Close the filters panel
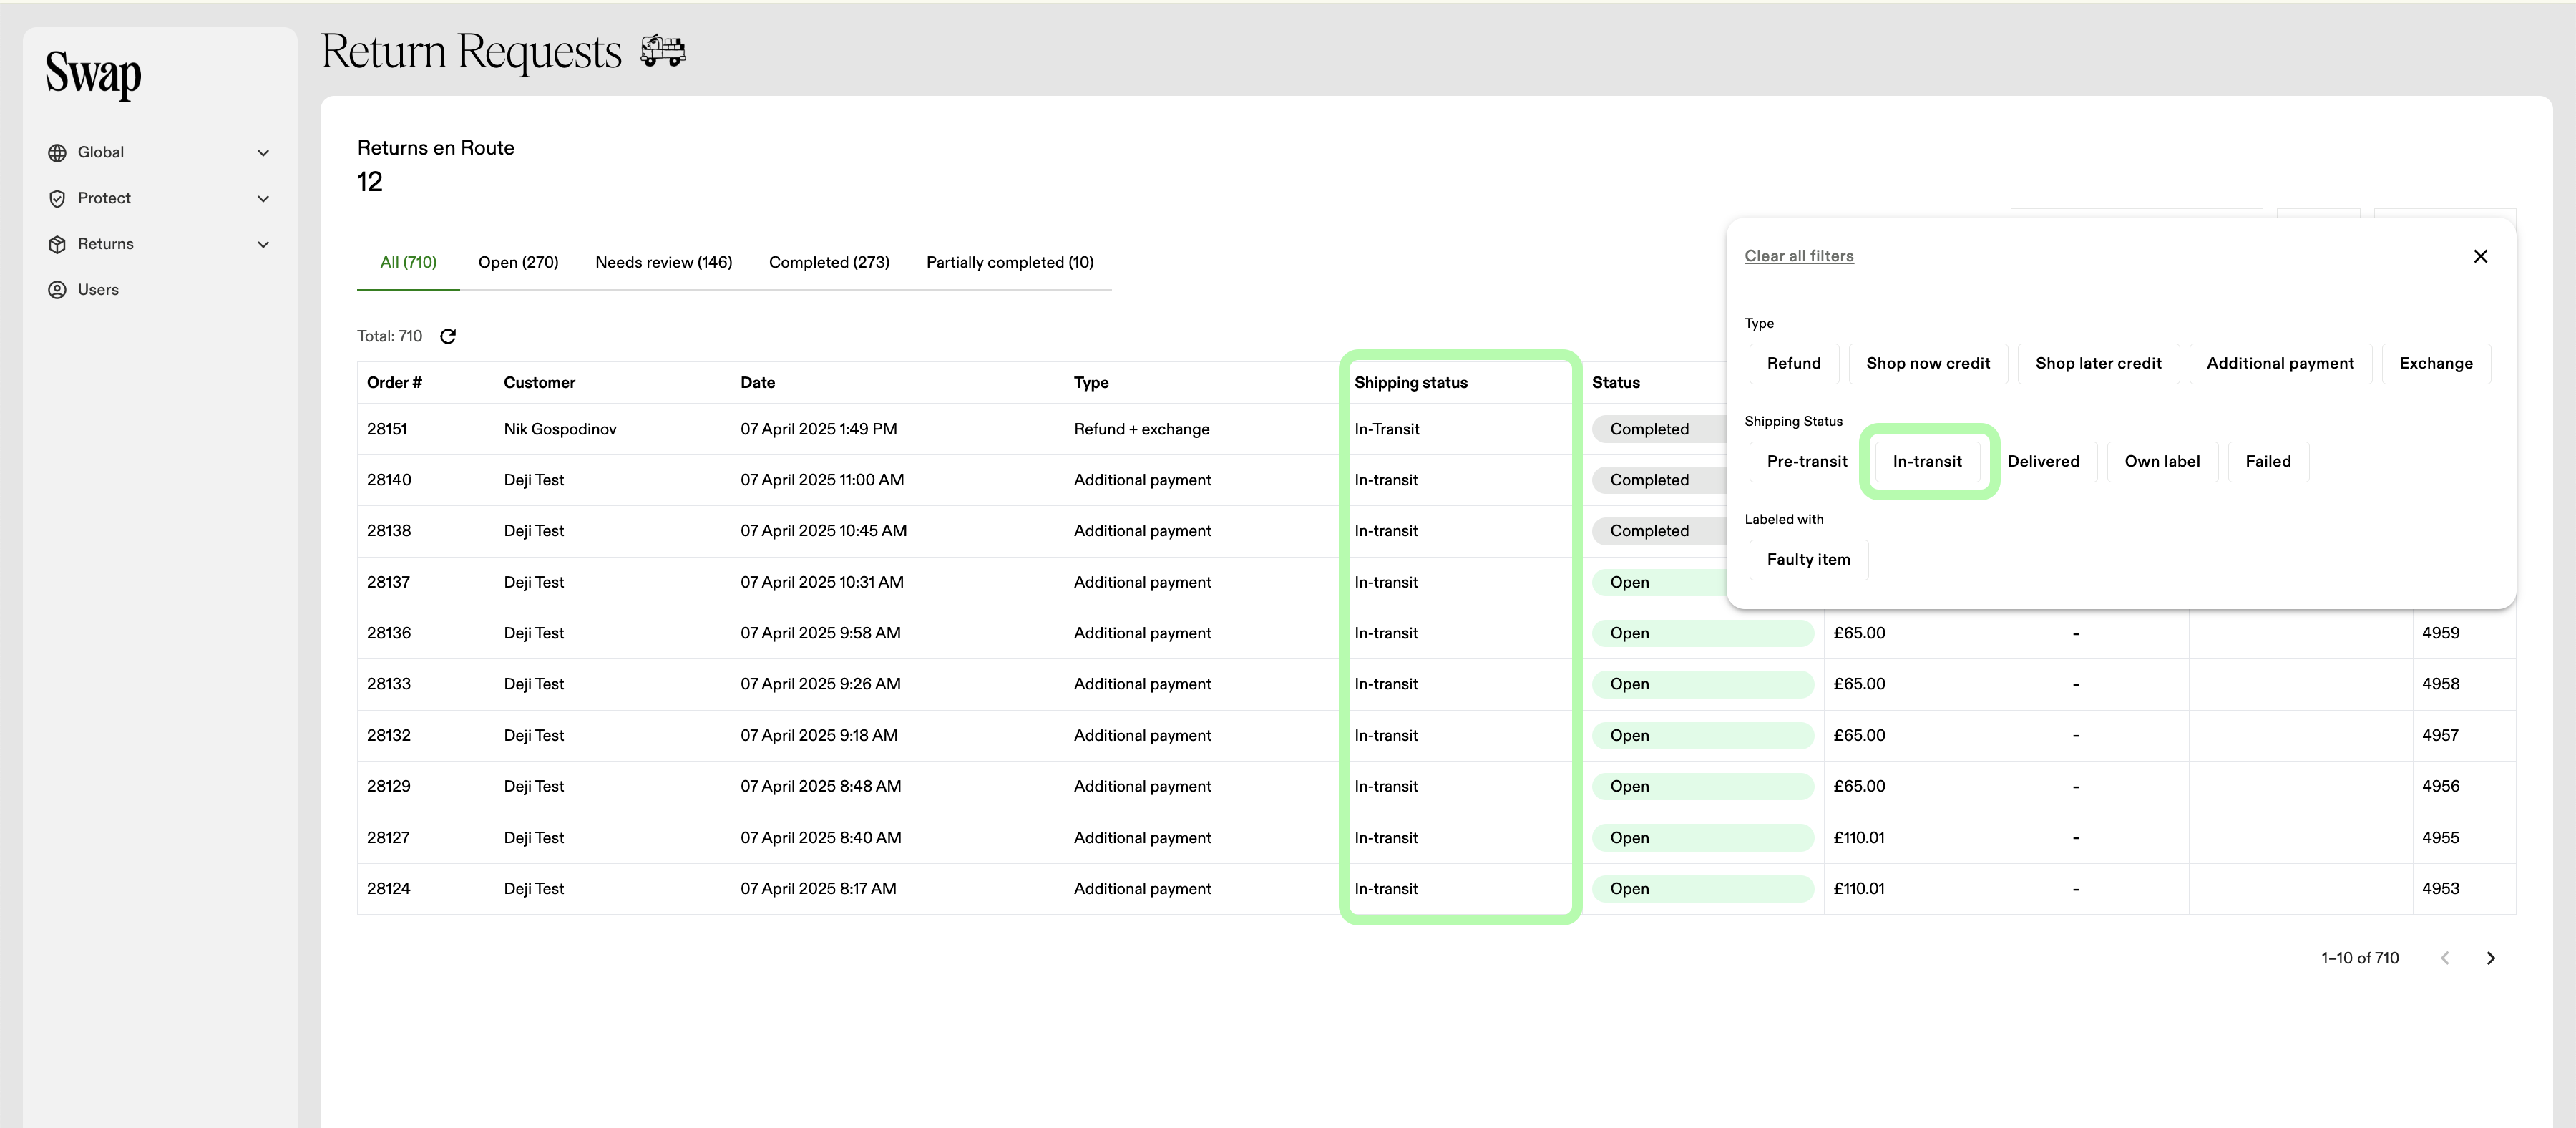This screenshot has width=2576, height=1128. click(x=2480, y=256)
